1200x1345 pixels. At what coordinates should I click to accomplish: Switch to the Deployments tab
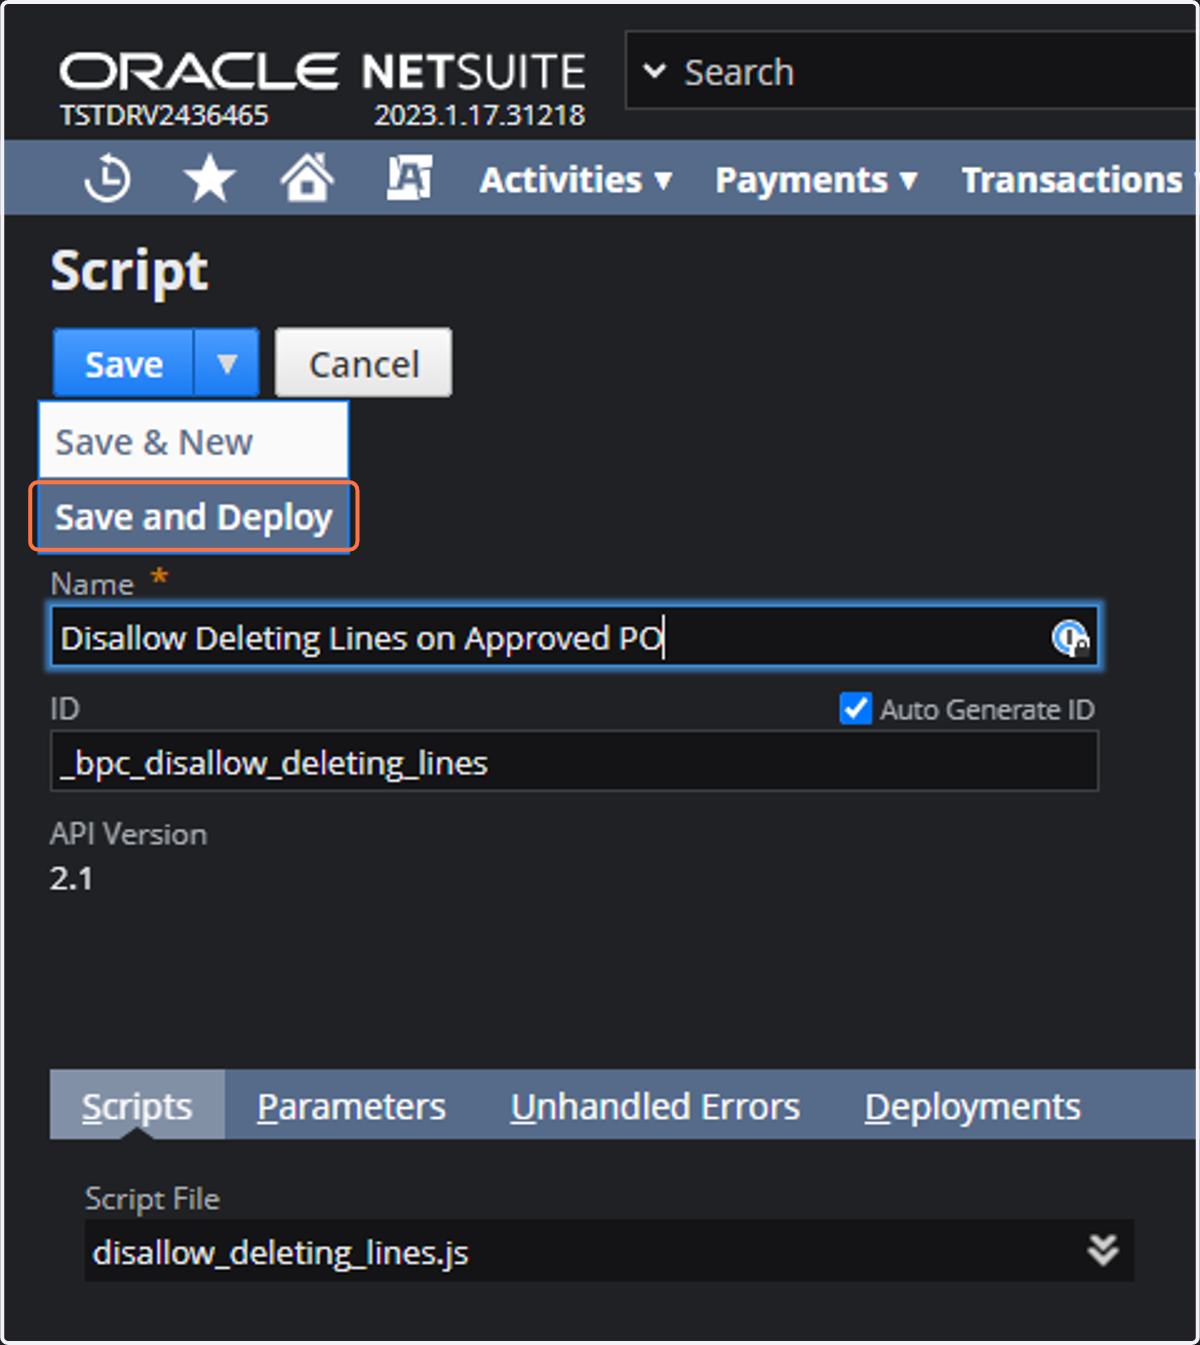coord(972,1106)
